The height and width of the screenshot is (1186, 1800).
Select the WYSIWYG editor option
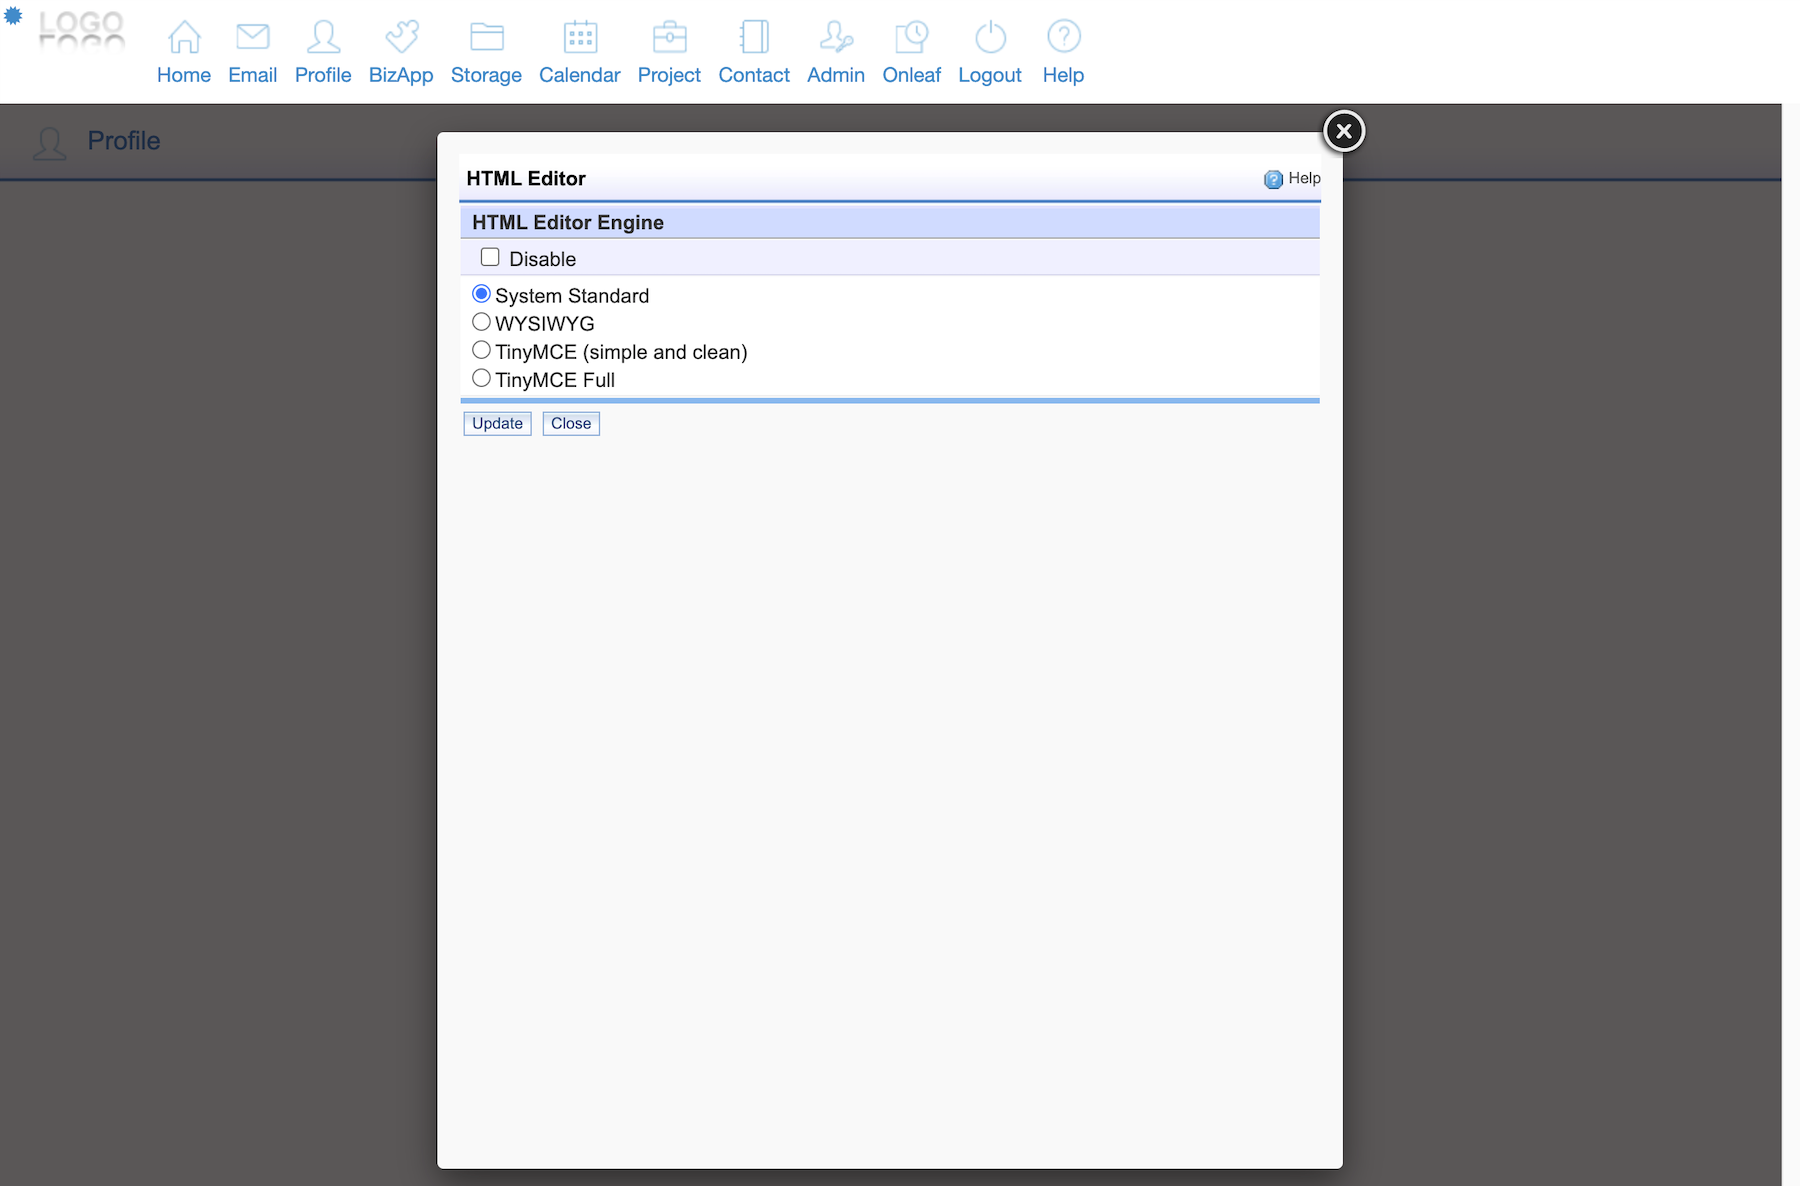[x=481, y=322]
